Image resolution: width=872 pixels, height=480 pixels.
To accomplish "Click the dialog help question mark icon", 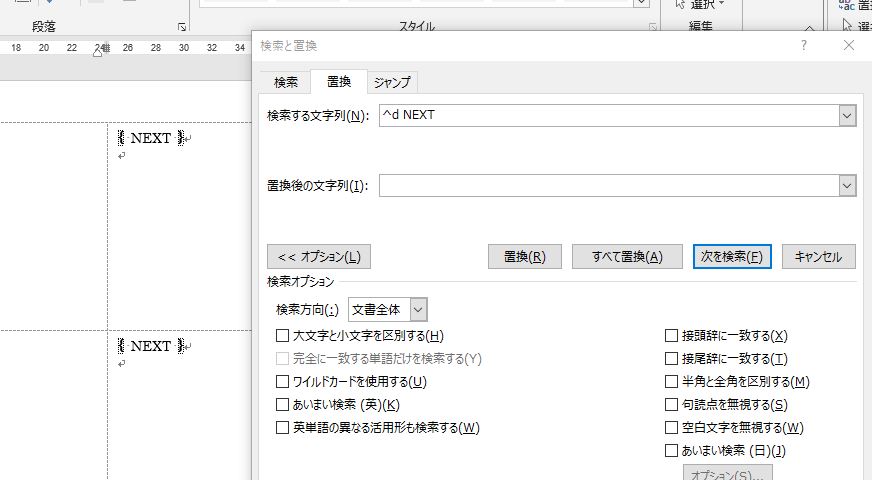I will (804, 45).
